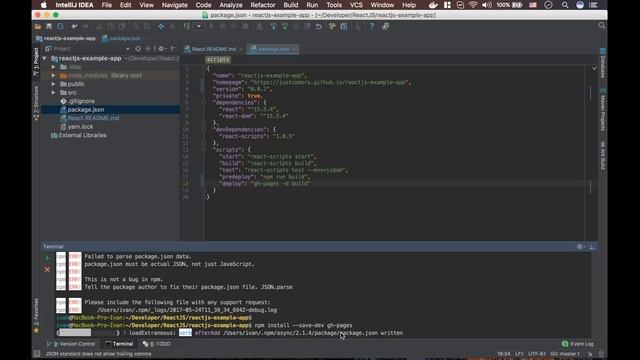
Task: Click the Wi-Fi menu bar icon
Action: (x=473, y=5)
